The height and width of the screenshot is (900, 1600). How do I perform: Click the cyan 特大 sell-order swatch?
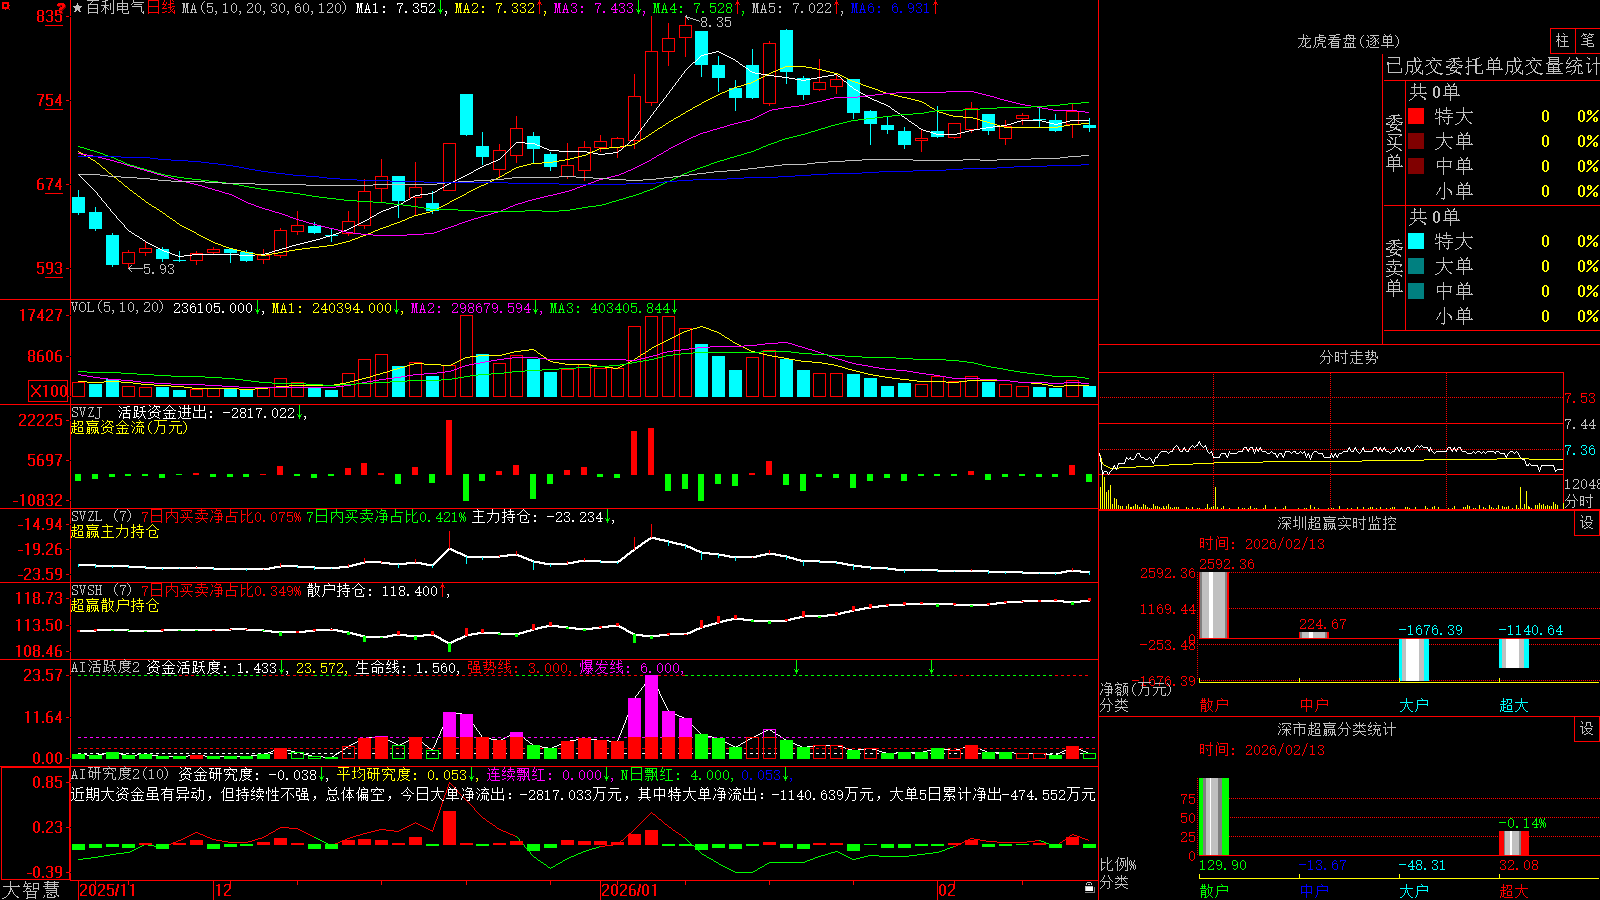pyautogui.click(x=1416, y=241)
